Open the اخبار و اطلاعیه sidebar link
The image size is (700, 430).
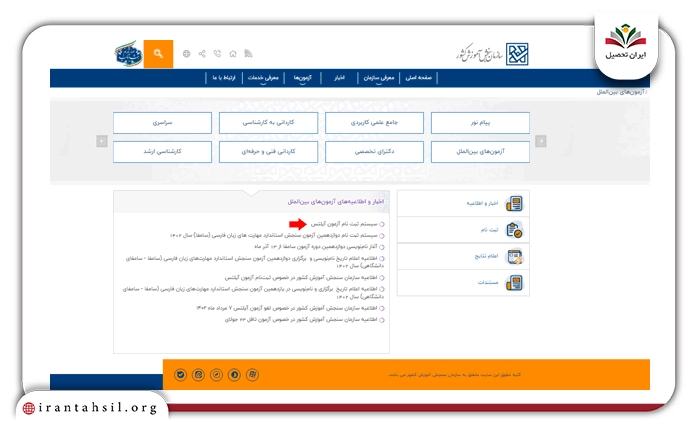pyautogui.click(x=482, y=204)
